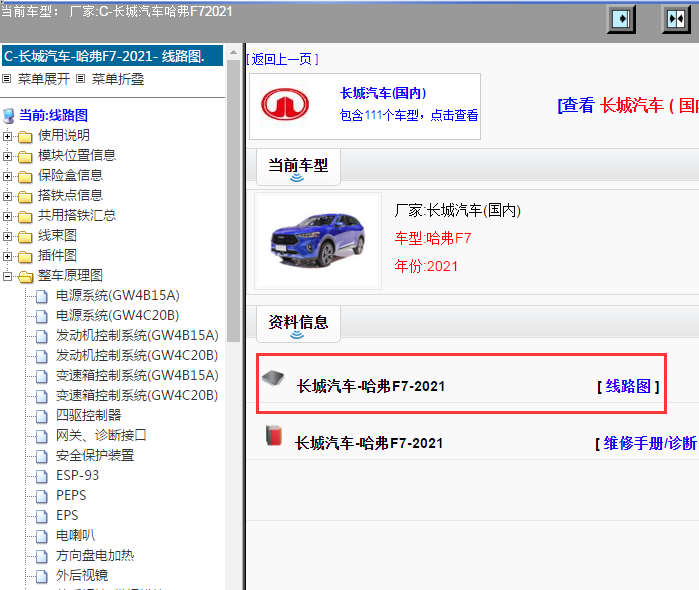
Task: Select the C-长城汽车-哈弗F7-2021-线路图 title bar
Action: (112, 56)
